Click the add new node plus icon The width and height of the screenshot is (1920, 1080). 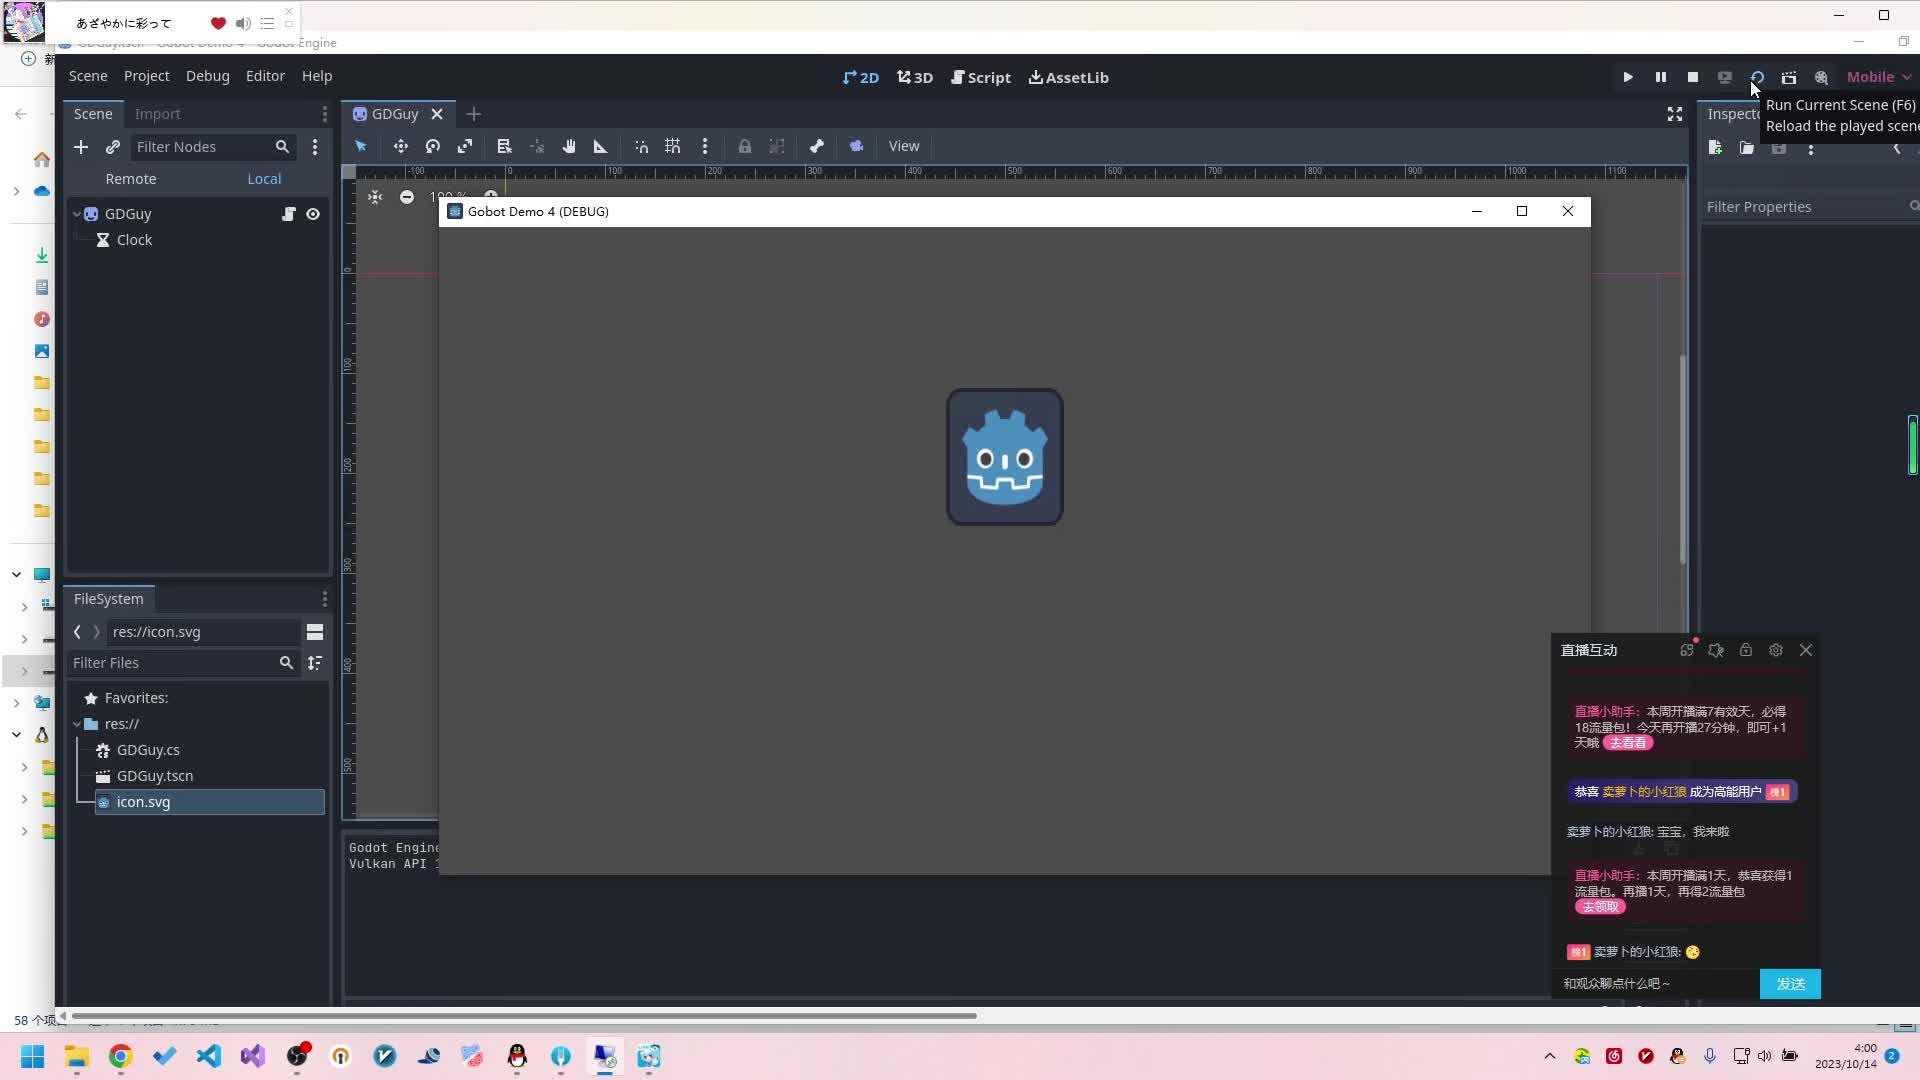(x=81, y=147)
